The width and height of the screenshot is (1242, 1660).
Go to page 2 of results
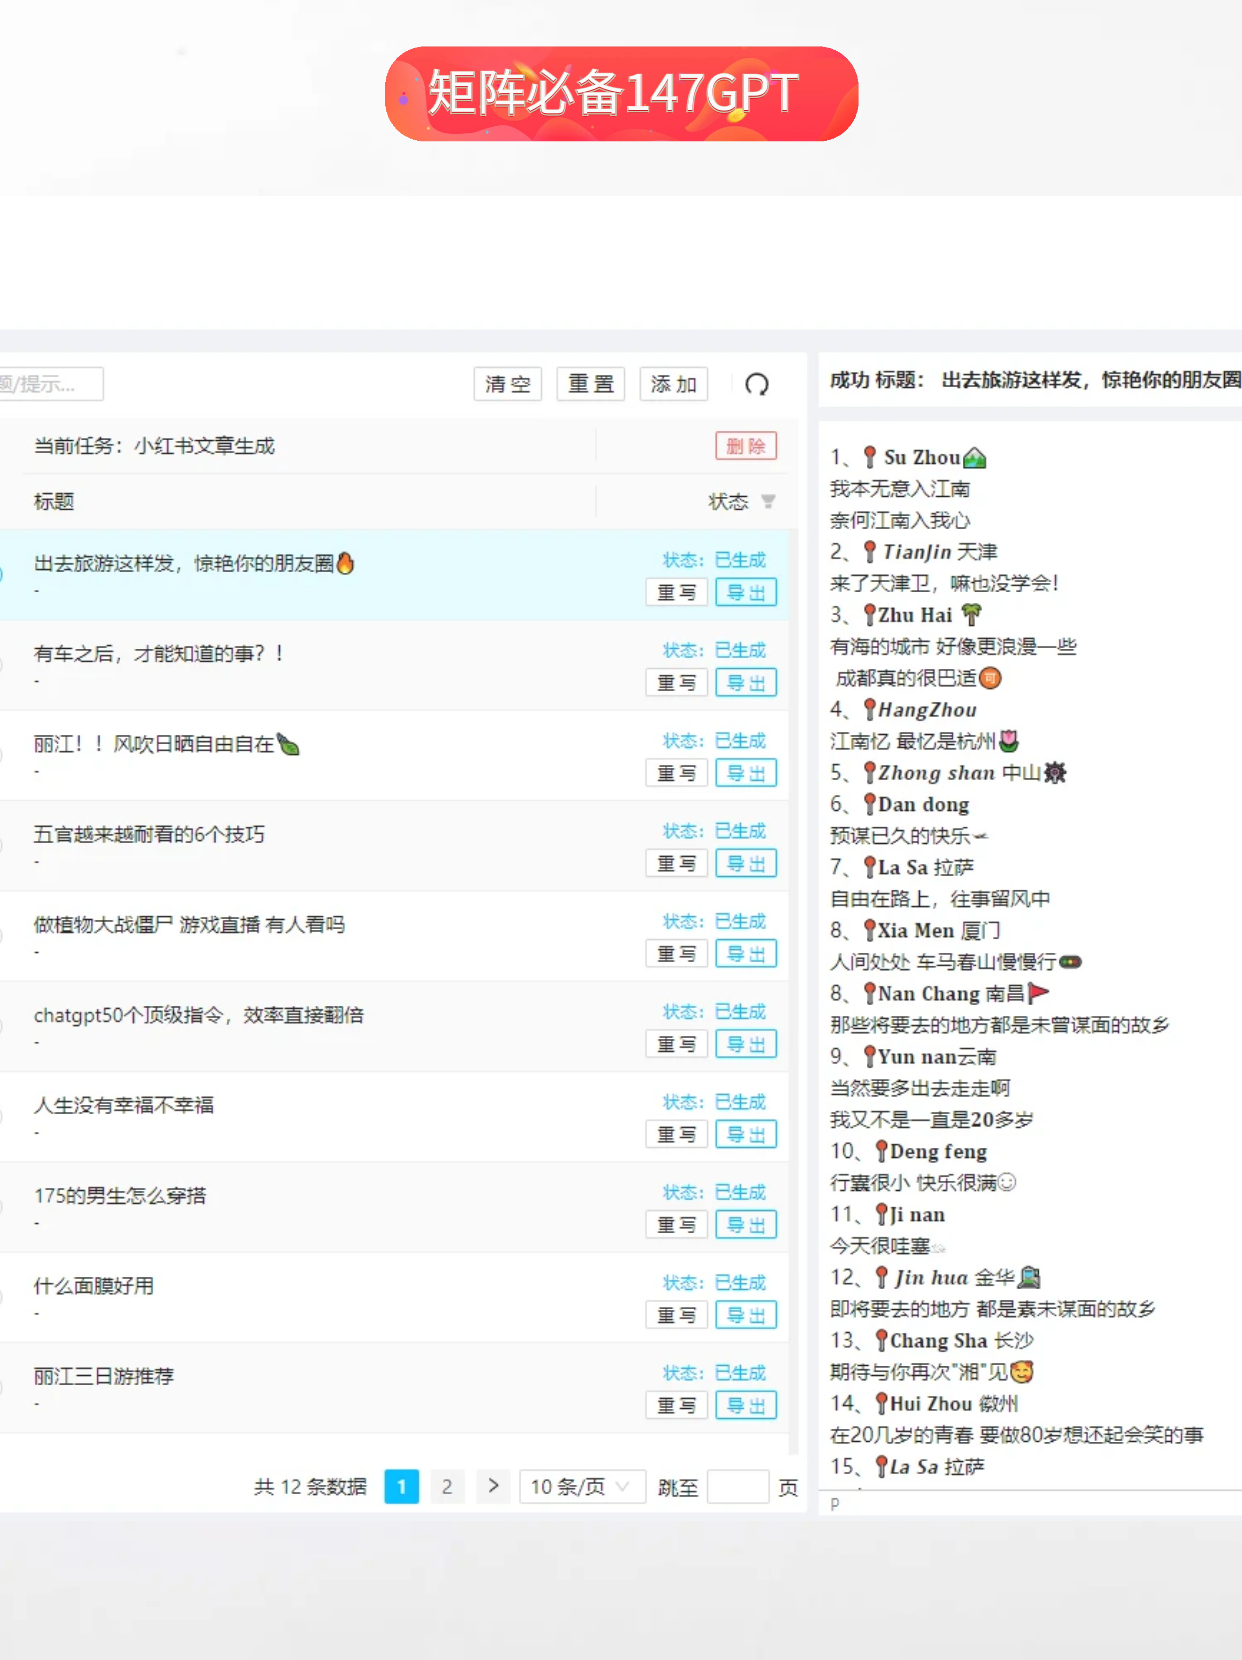point(447,1486)
